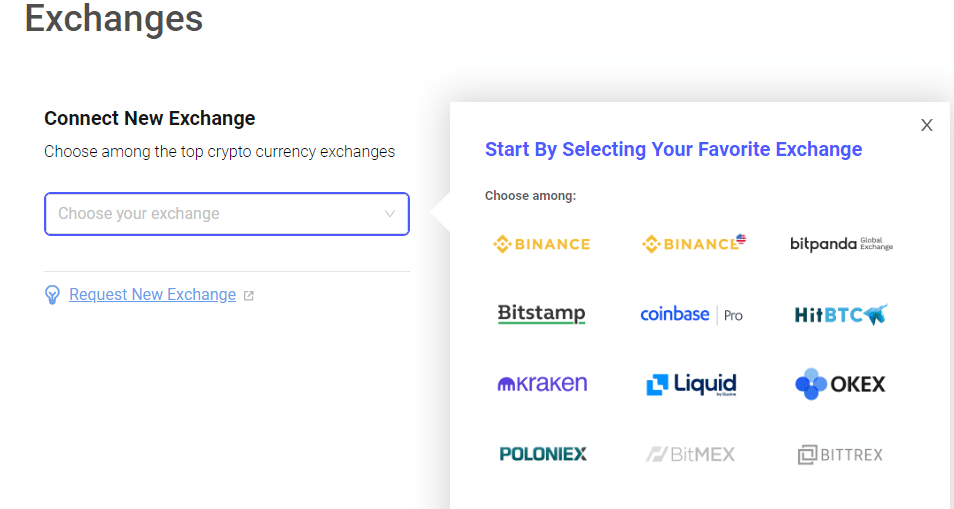Click the greyed-out Bittrex logo
This screenshot has height=509, width=954.
pyautogui.click(x=840, y=454)
